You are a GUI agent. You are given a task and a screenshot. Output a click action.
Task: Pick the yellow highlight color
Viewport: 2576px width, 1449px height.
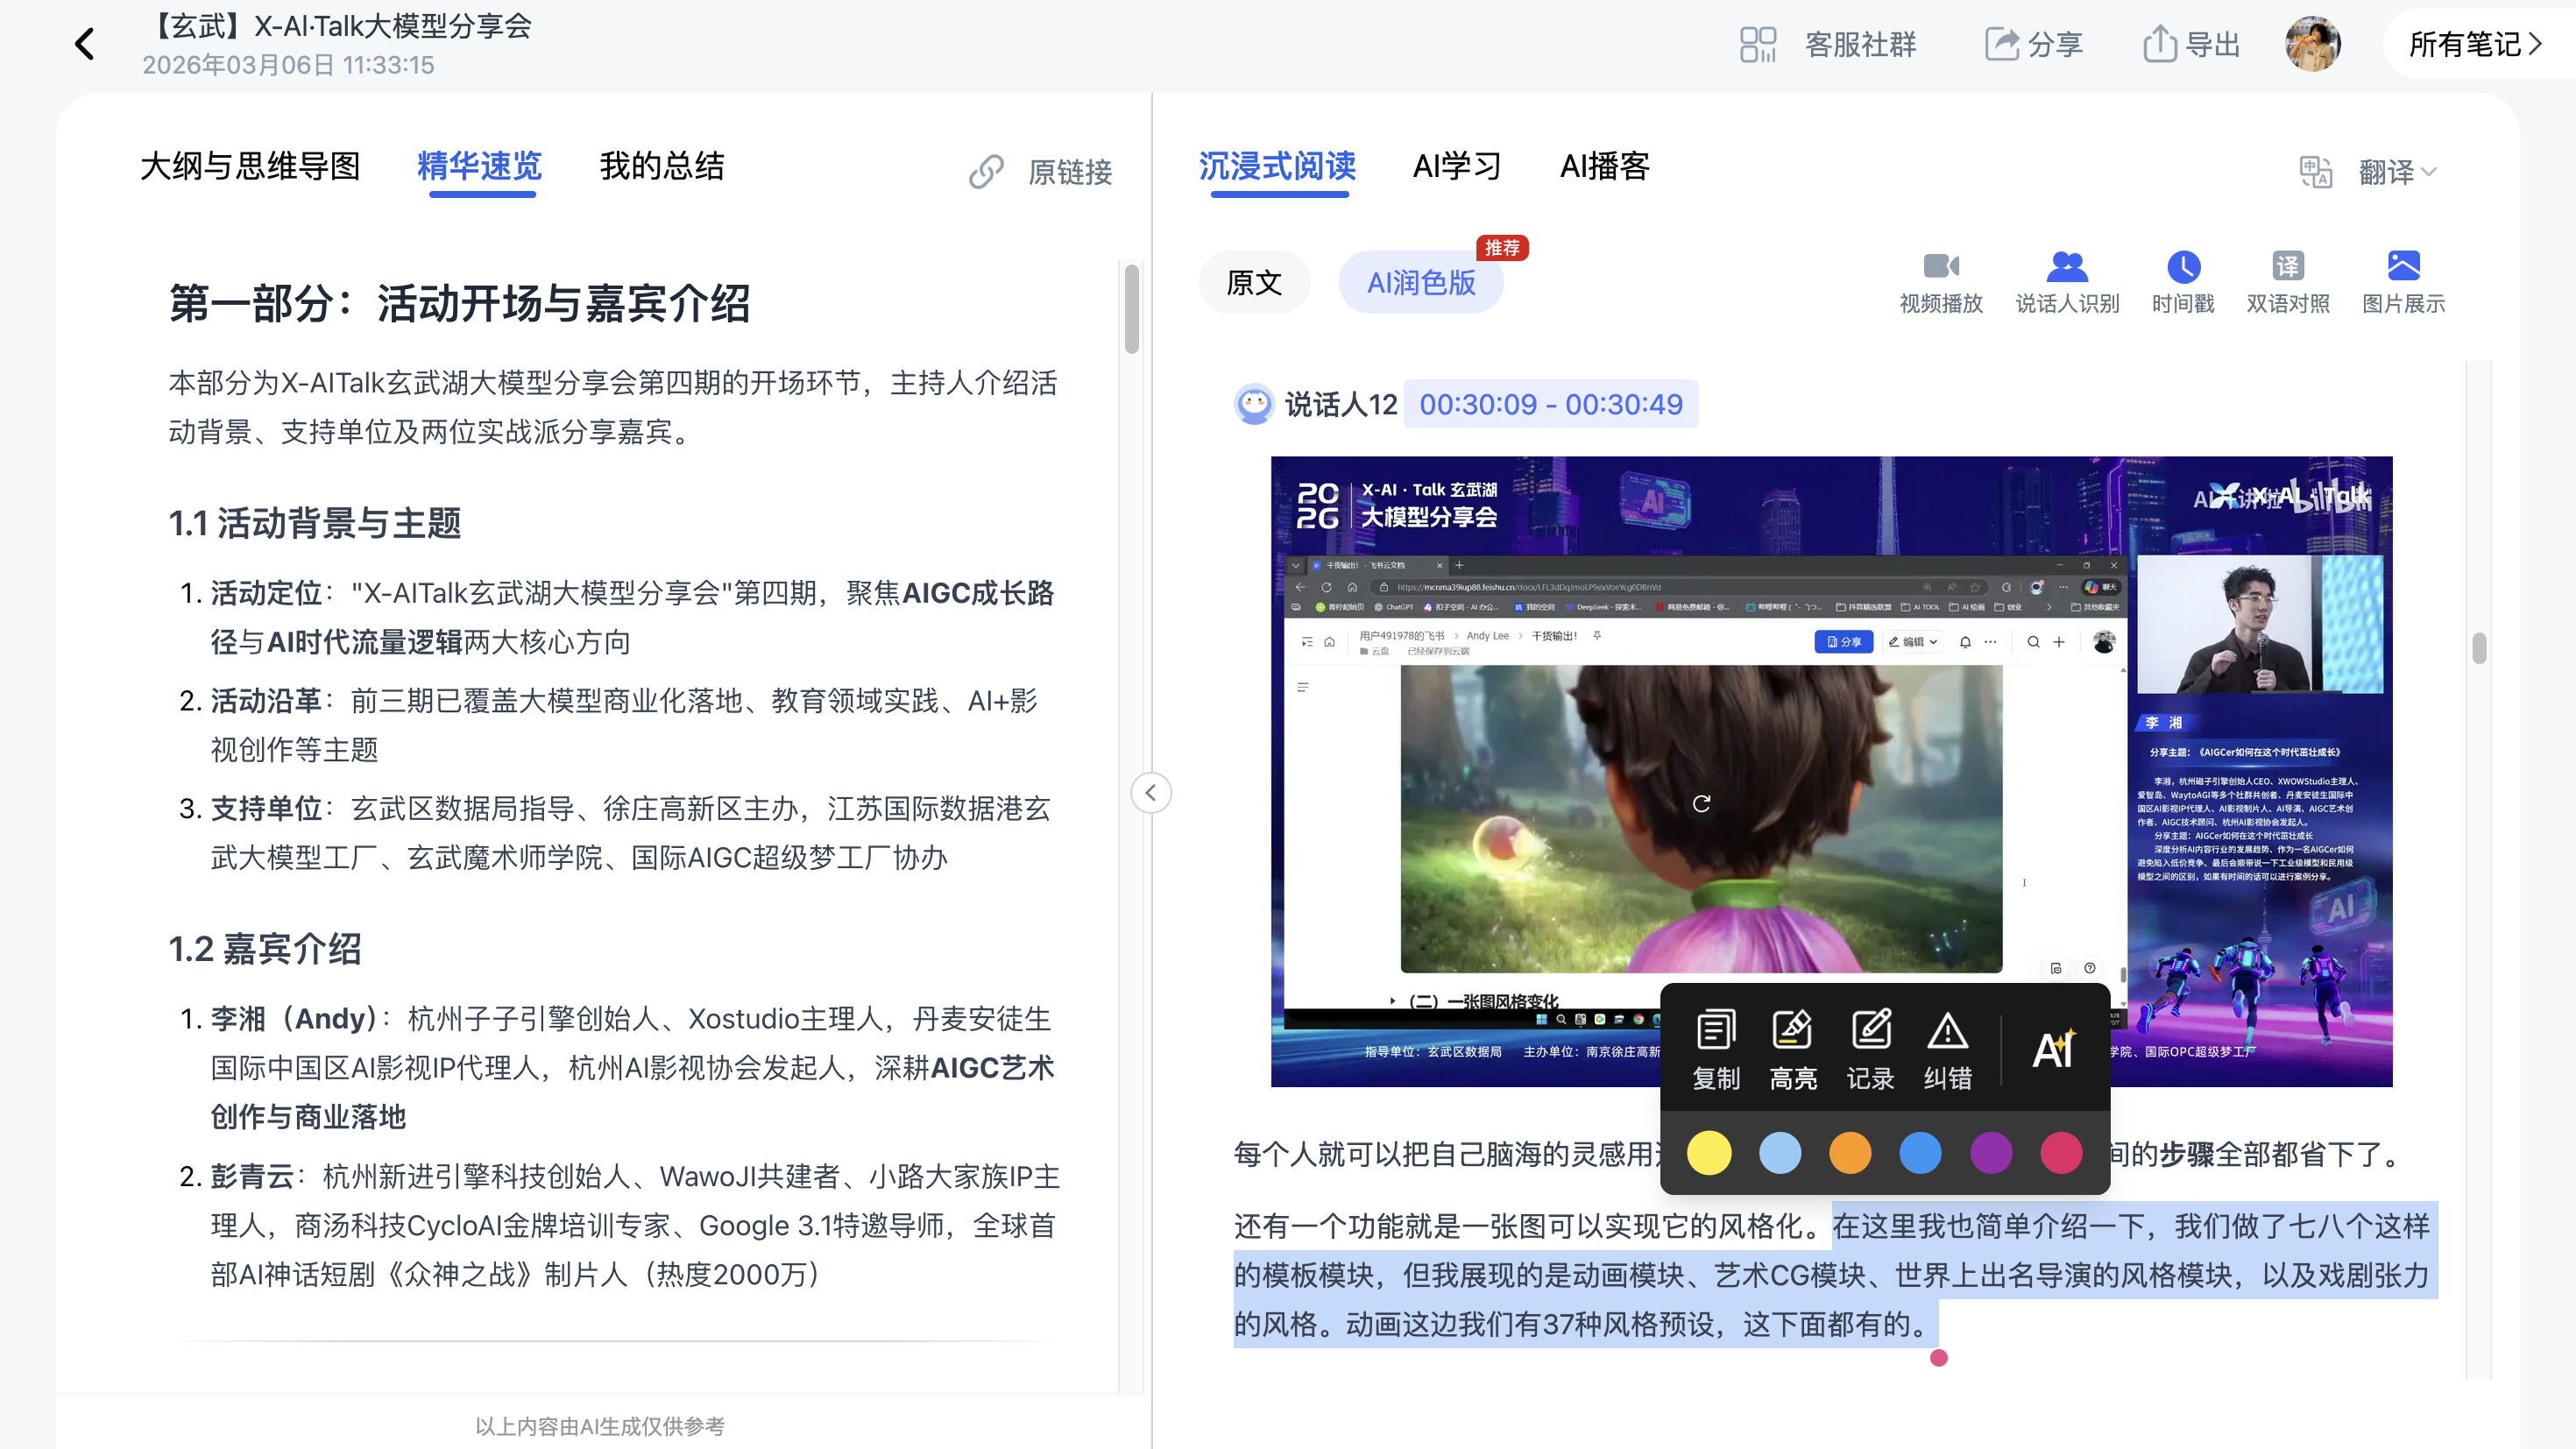1709,1152
